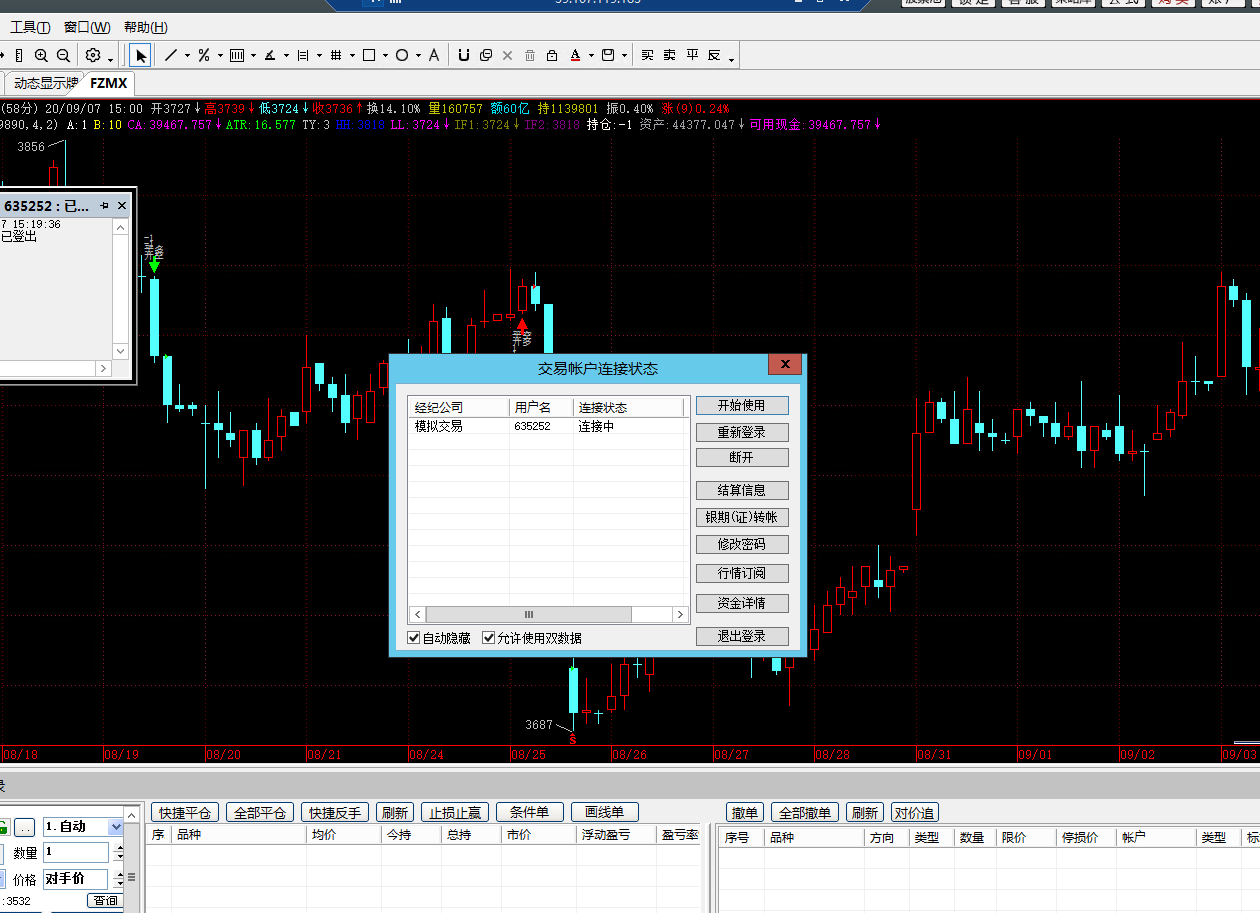Close the 交易帐户连接状态 dialog
1260x913 pixels.
[x=785, y=365]
